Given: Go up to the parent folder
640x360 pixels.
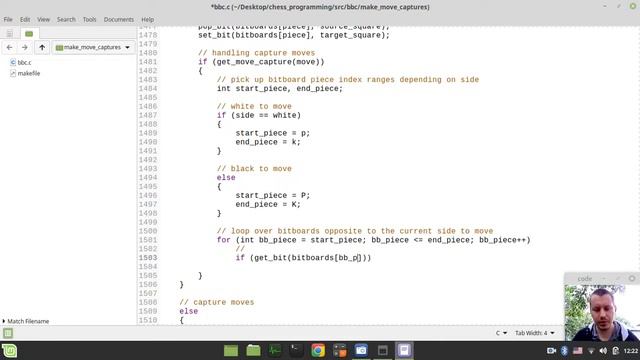Looking at the screenshot, I should click(42, 47).
